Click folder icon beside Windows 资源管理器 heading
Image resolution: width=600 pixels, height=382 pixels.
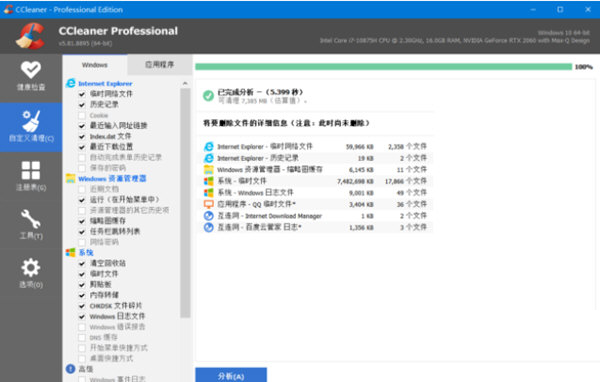point(70,178)
